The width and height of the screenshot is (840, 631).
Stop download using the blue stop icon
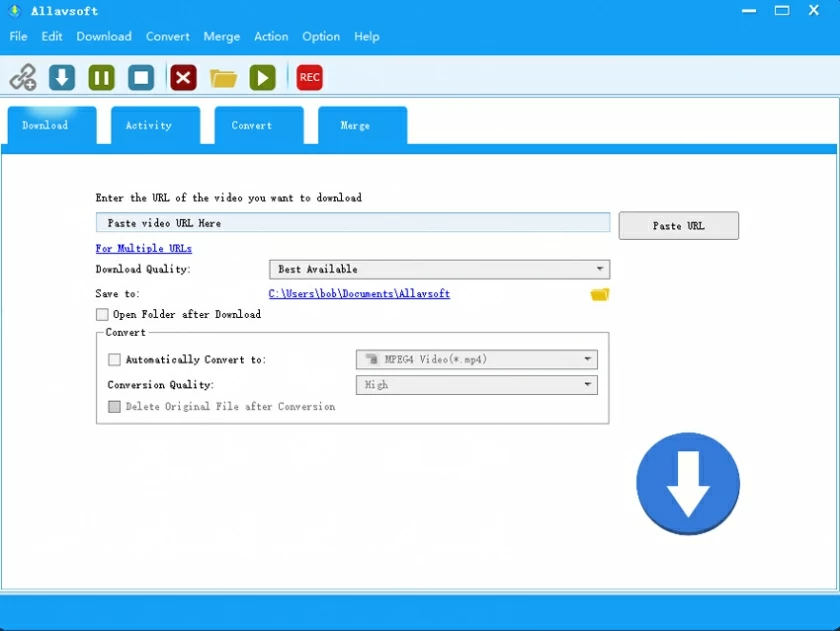141,77
